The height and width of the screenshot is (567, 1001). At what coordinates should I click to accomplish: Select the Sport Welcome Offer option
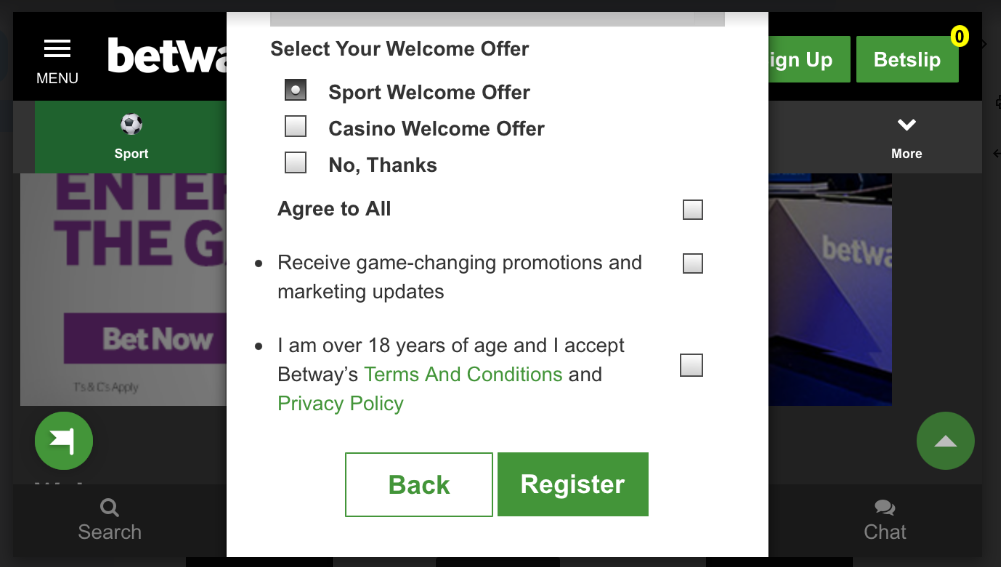[x=296, y=91]
